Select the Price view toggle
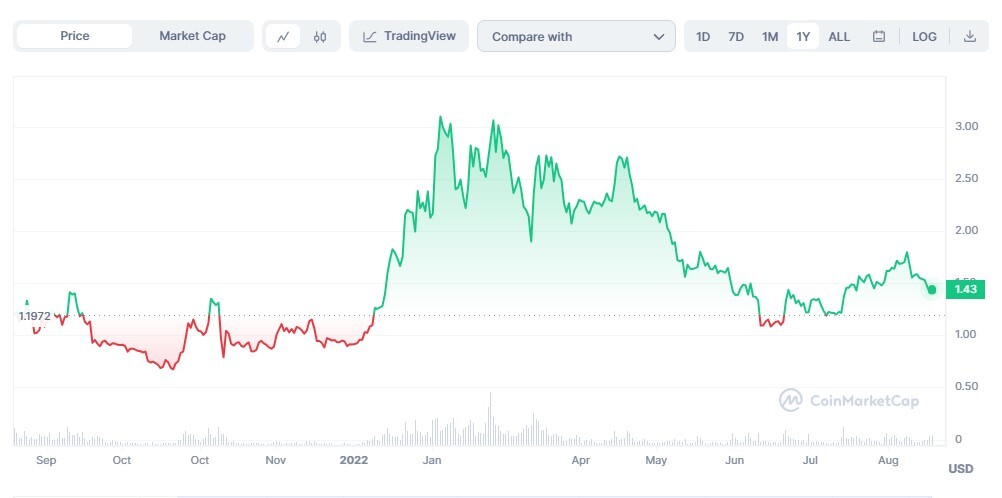 point(75,36)
